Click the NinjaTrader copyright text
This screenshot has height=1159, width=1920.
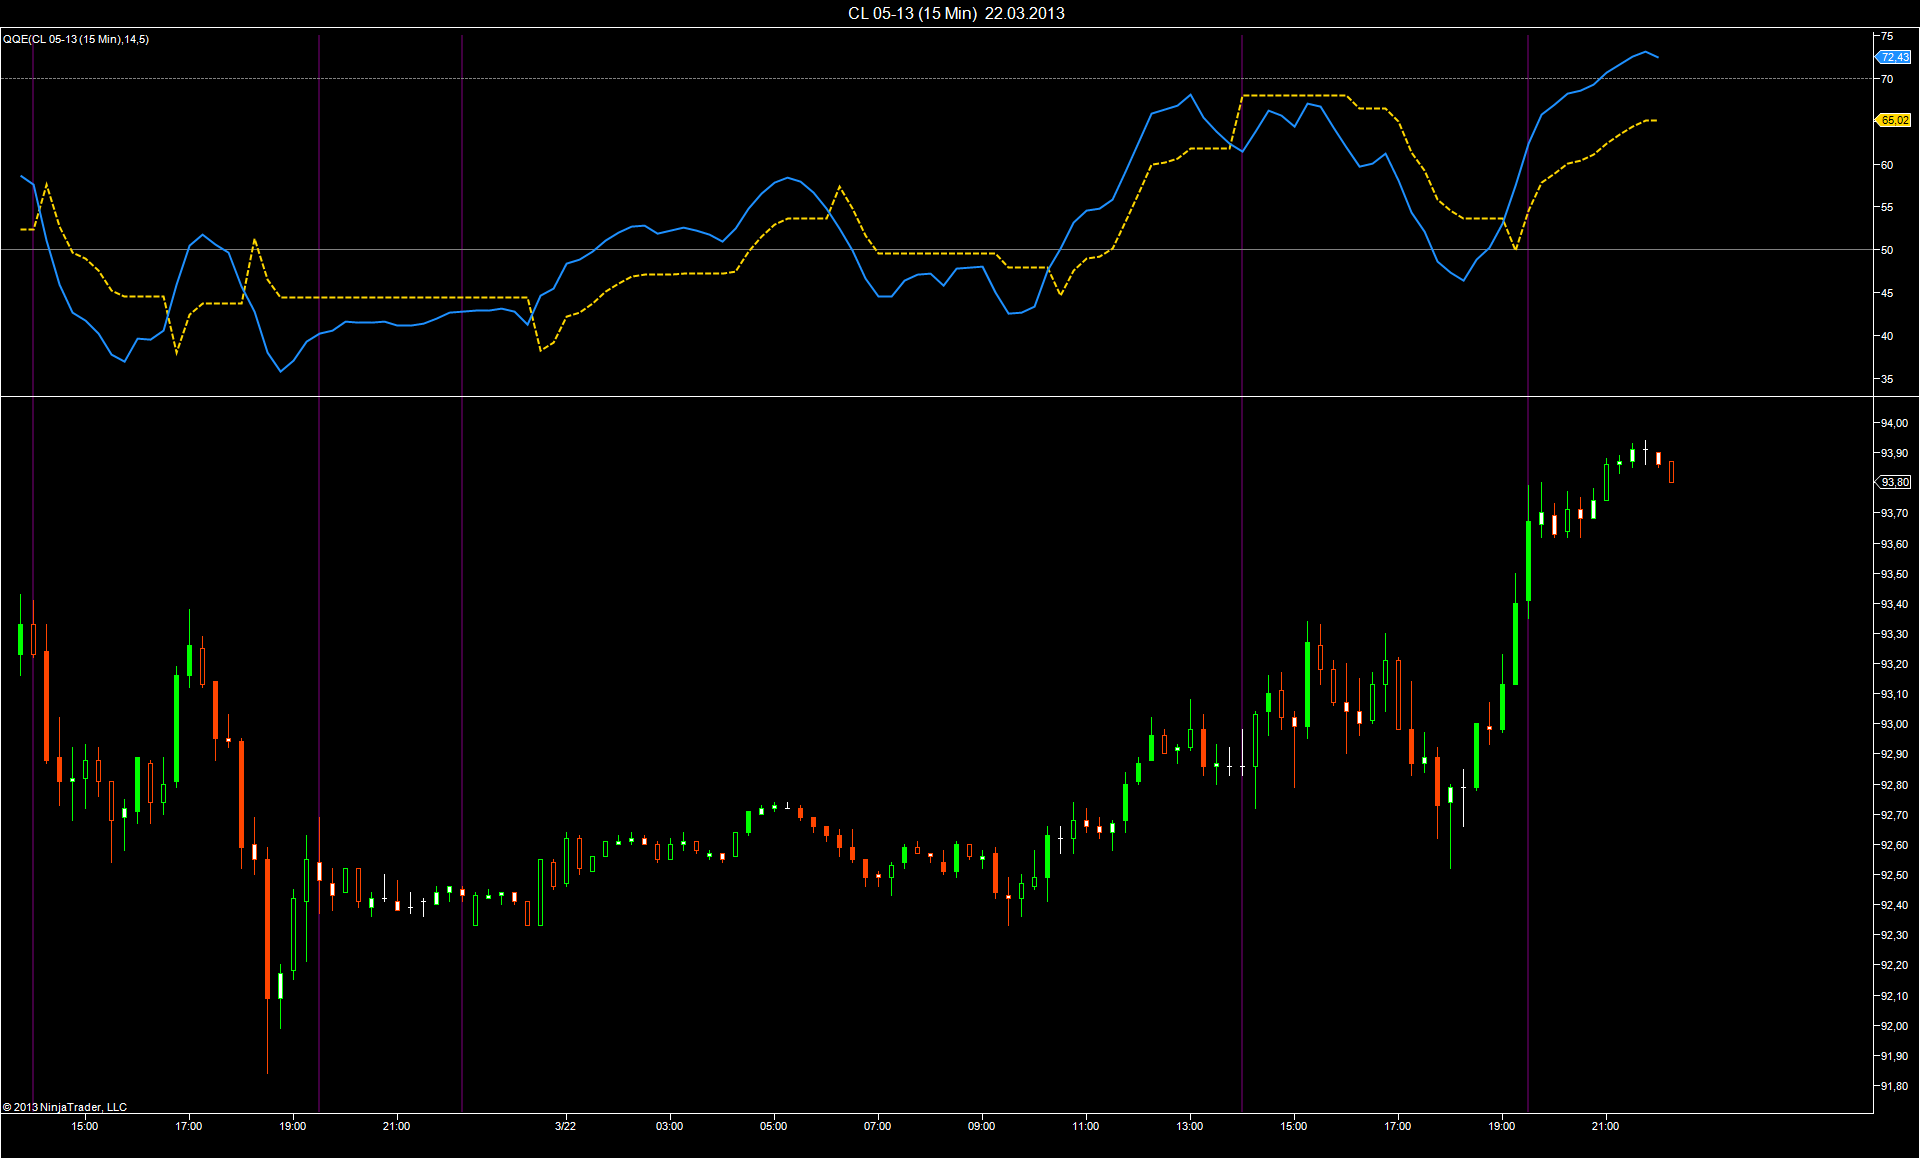click(x=65, y=1107)
